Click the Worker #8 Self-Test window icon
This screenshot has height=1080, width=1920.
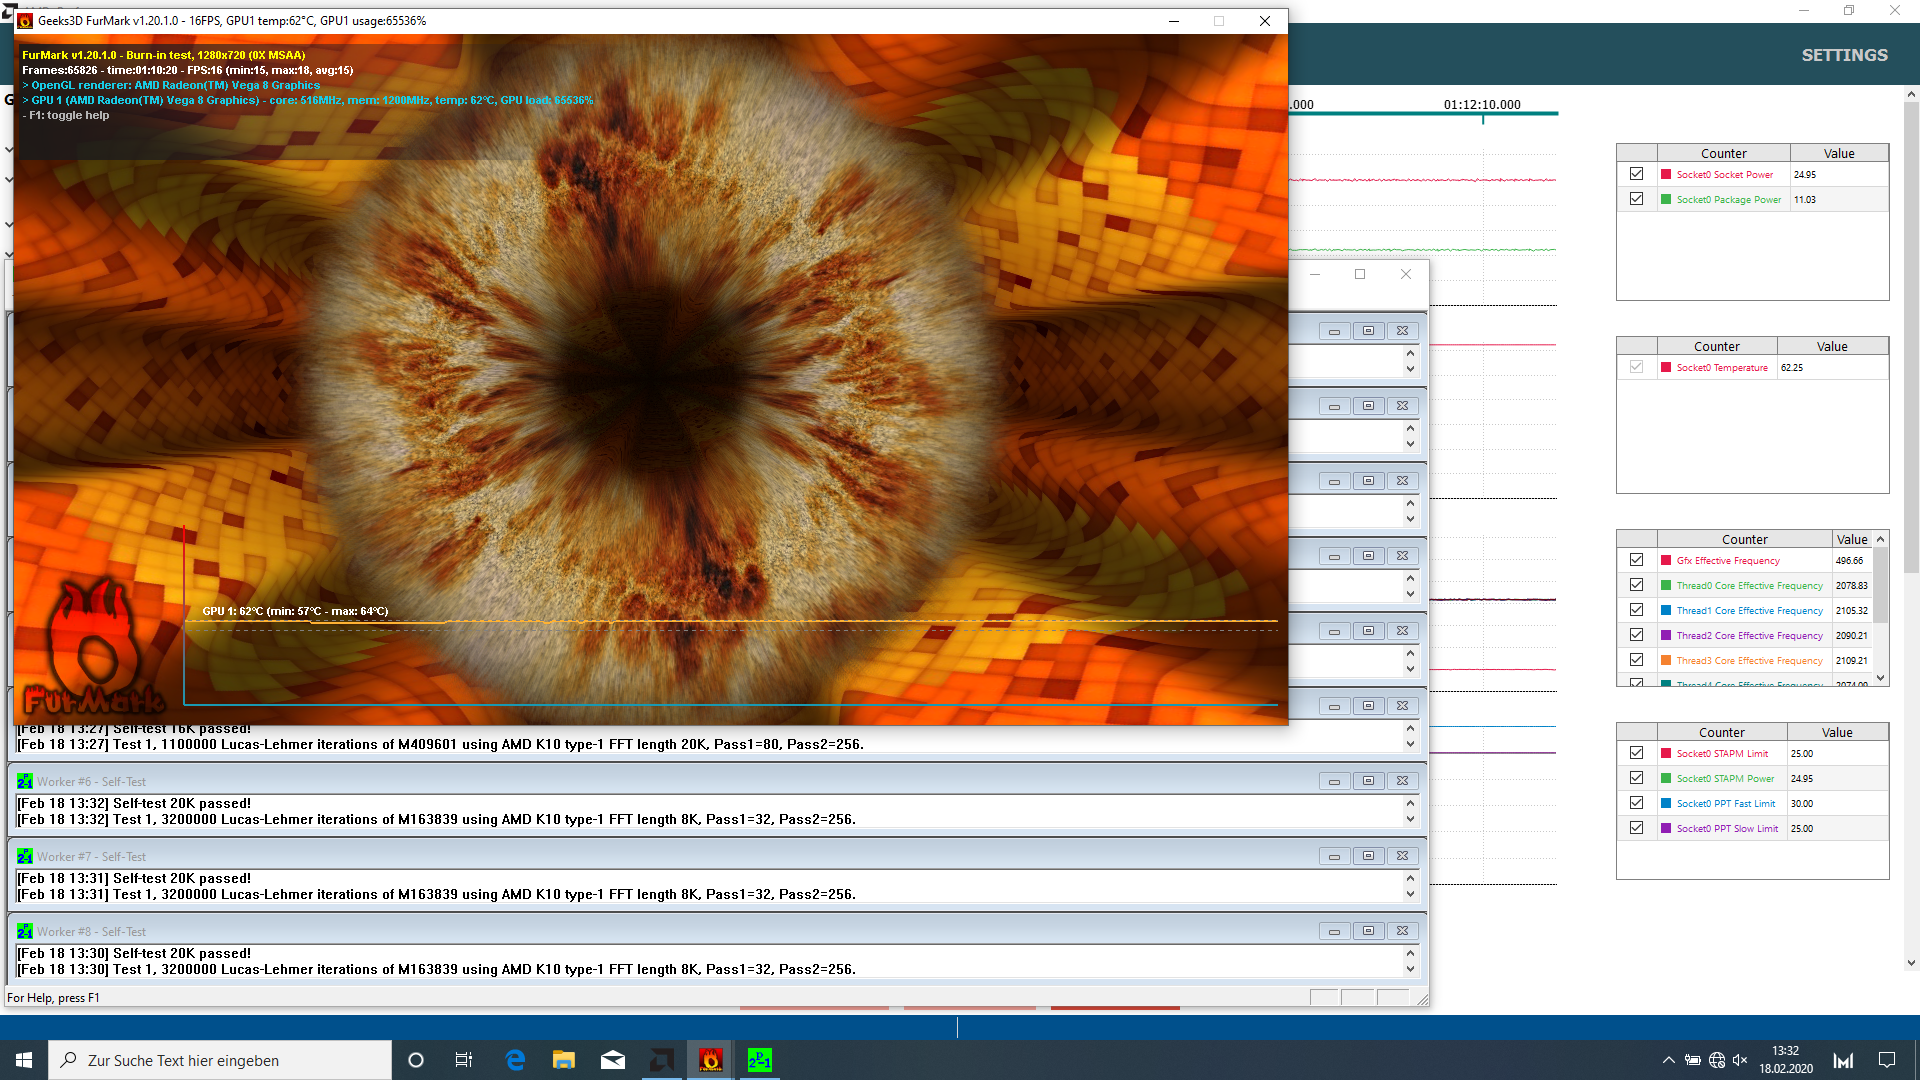pyautogui.click(x=25, y=932)
